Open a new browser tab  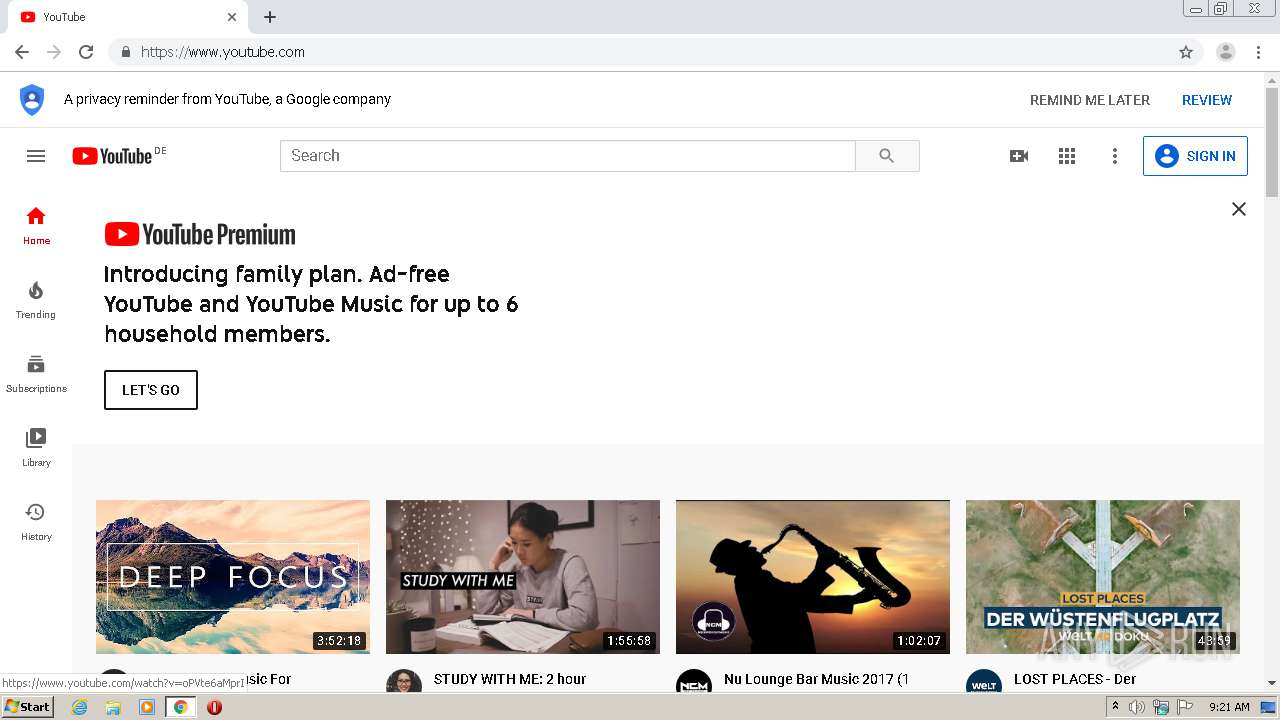coord(270,17)
